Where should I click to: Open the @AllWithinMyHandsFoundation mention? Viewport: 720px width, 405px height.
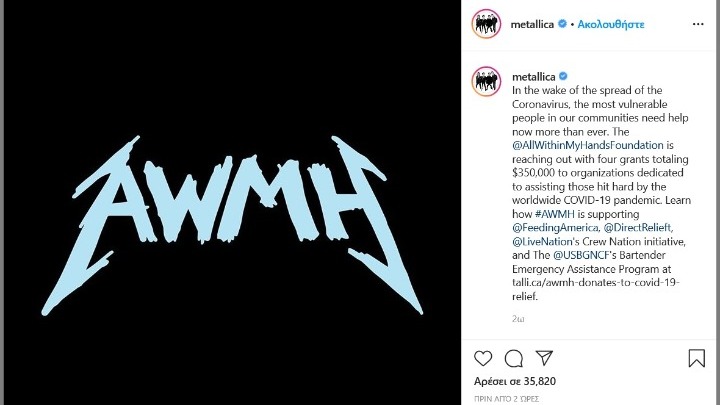click(588, 145)
